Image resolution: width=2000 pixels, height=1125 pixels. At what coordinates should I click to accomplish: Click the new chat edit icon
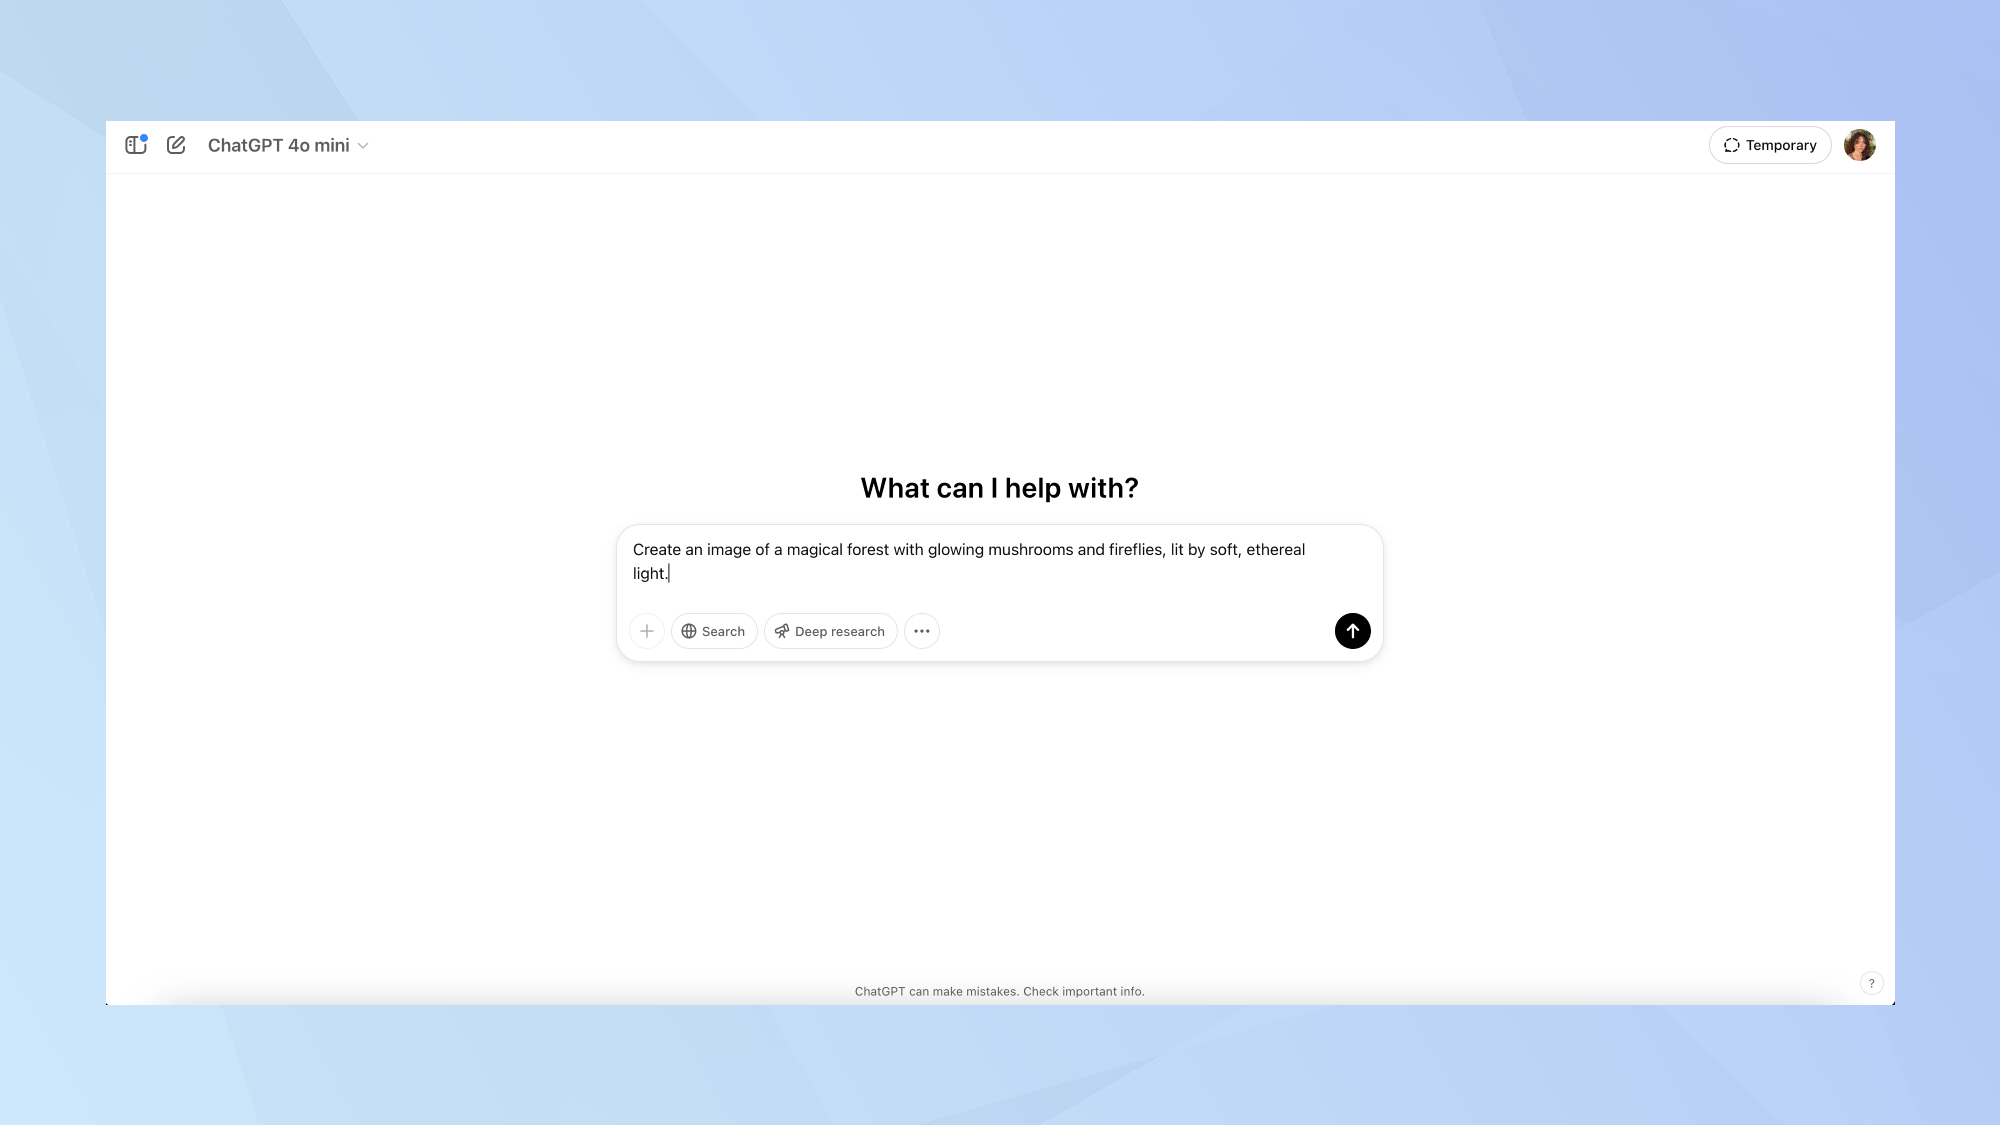[x=176, y=146]
